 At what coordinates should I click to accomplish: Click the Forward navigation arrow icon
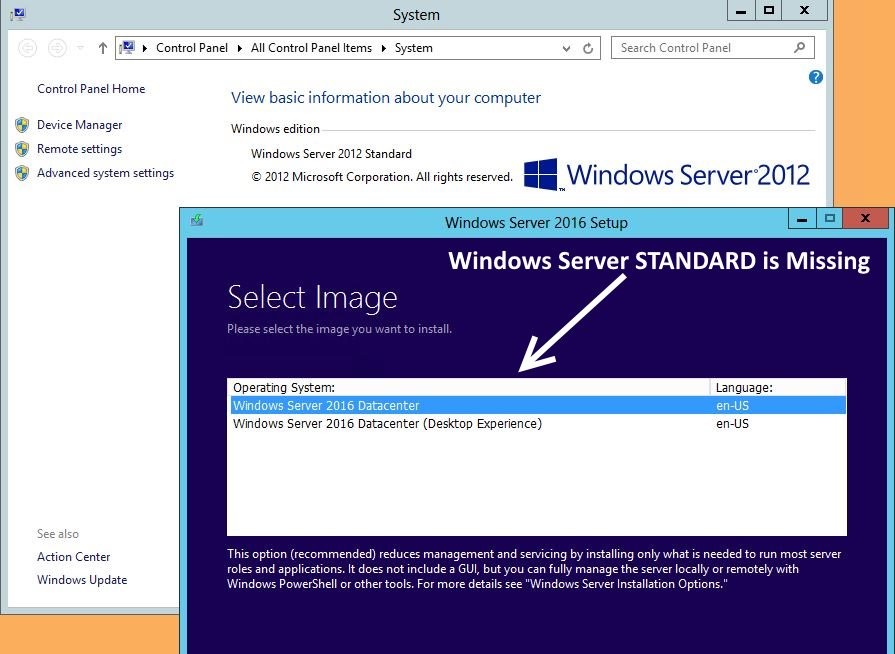57,48
